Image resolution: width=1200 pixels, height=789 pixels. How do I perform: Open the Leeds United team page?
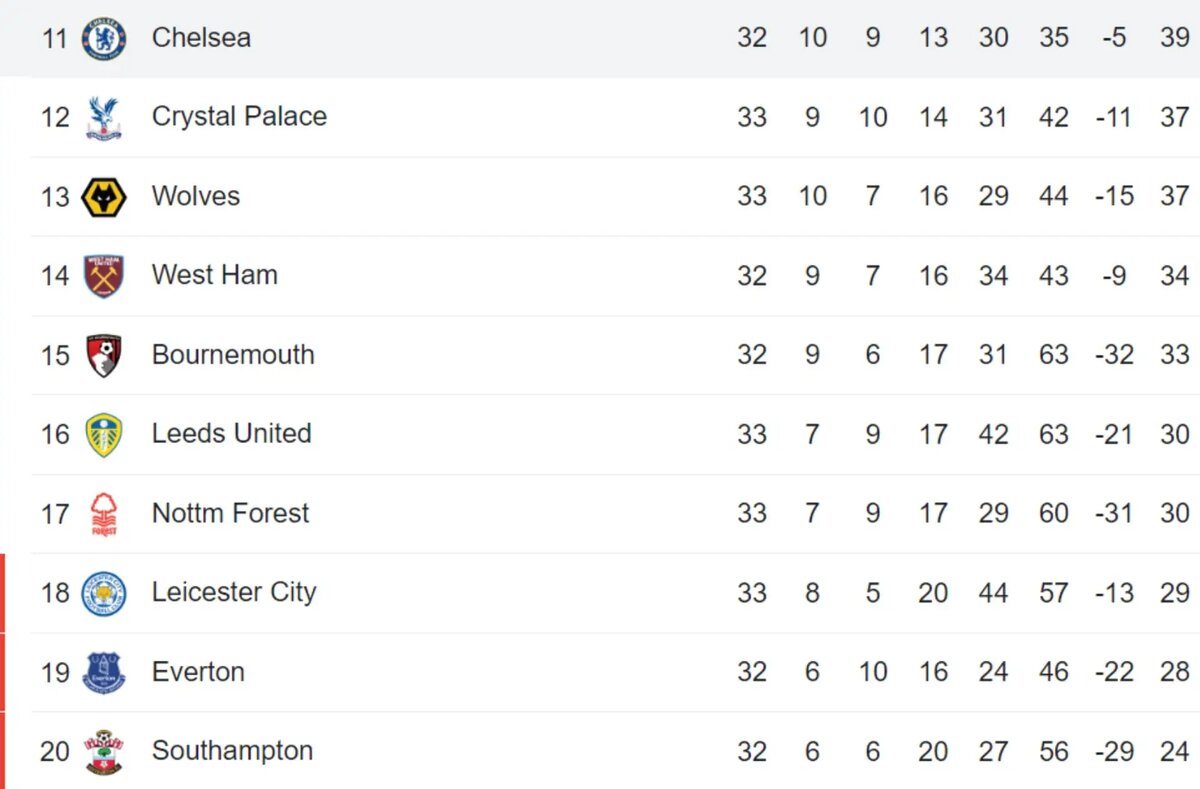click(x=231, y=433)
